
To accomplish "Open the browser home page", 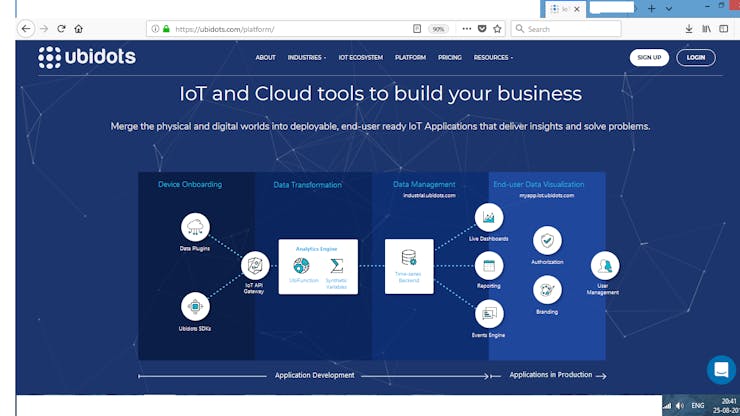I will click(78, 29).
